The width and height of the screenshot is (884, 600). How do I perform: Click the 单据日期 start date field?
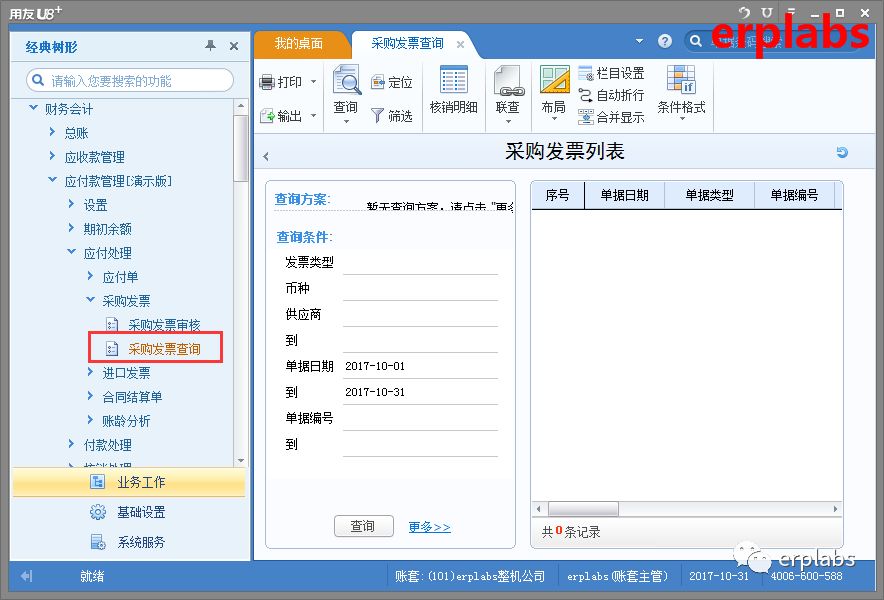click(421, 367)
